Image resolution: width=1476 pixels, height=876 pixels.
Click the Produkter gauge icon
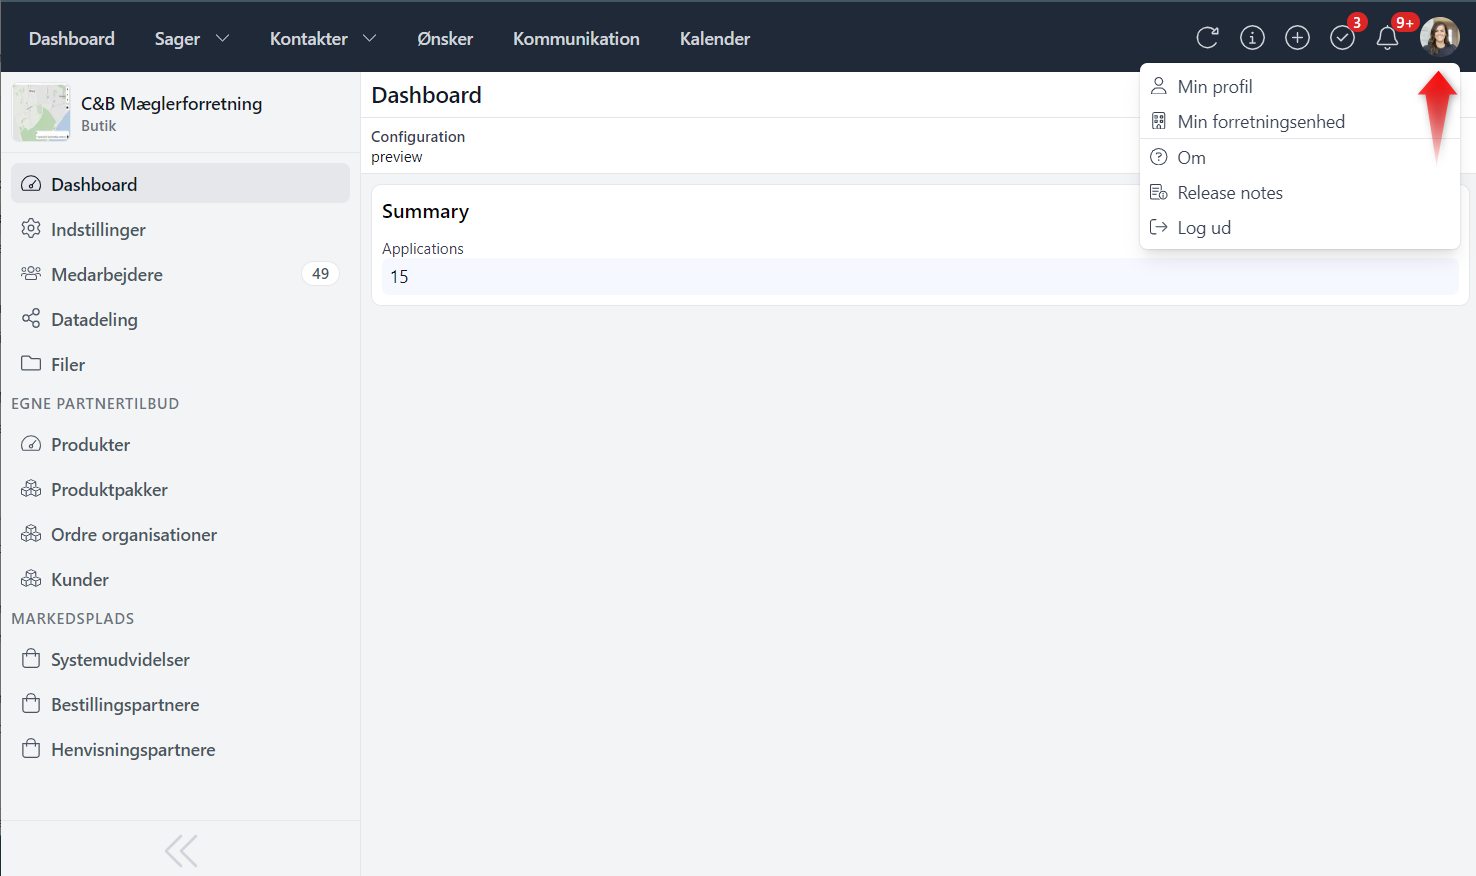coord(31,444)
